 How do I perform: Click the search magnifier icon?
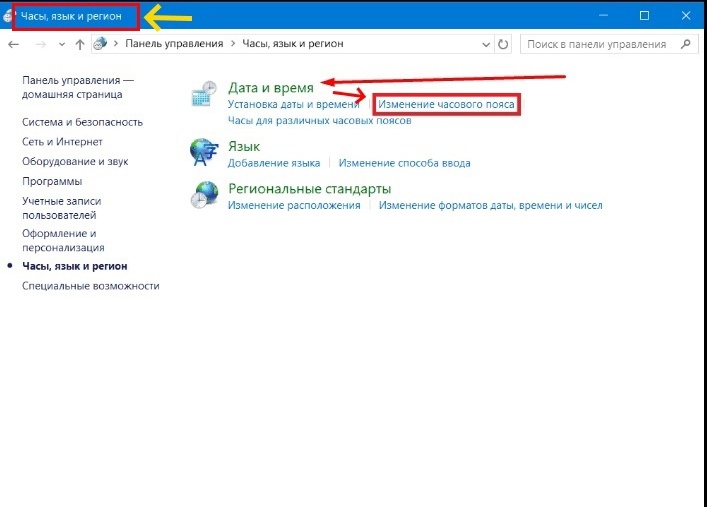tap(685, 45)
